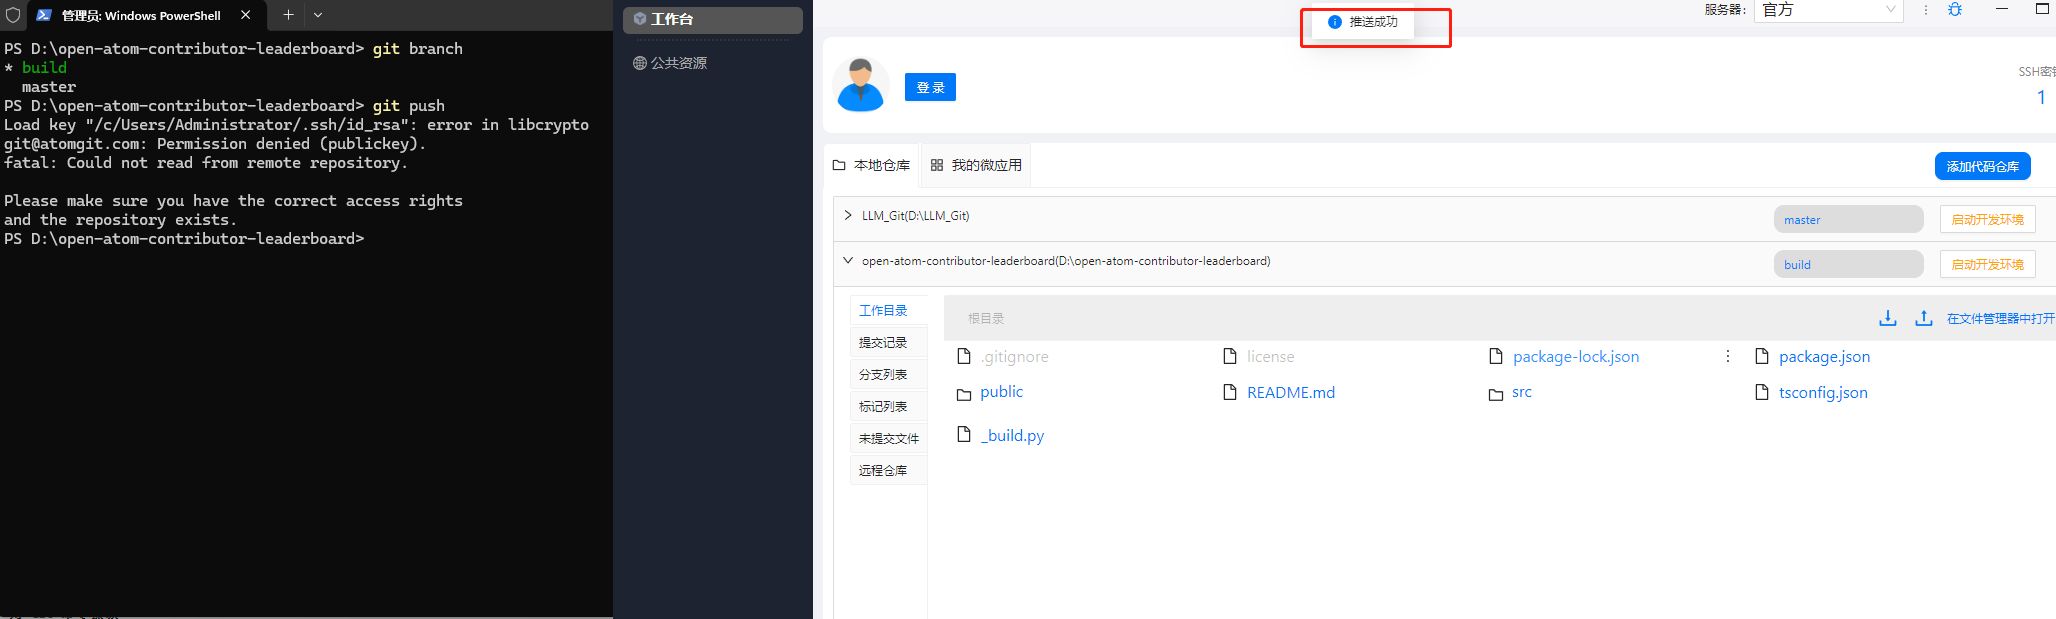Click the PowerShell icon in terminal tab

tap(44, 15)
